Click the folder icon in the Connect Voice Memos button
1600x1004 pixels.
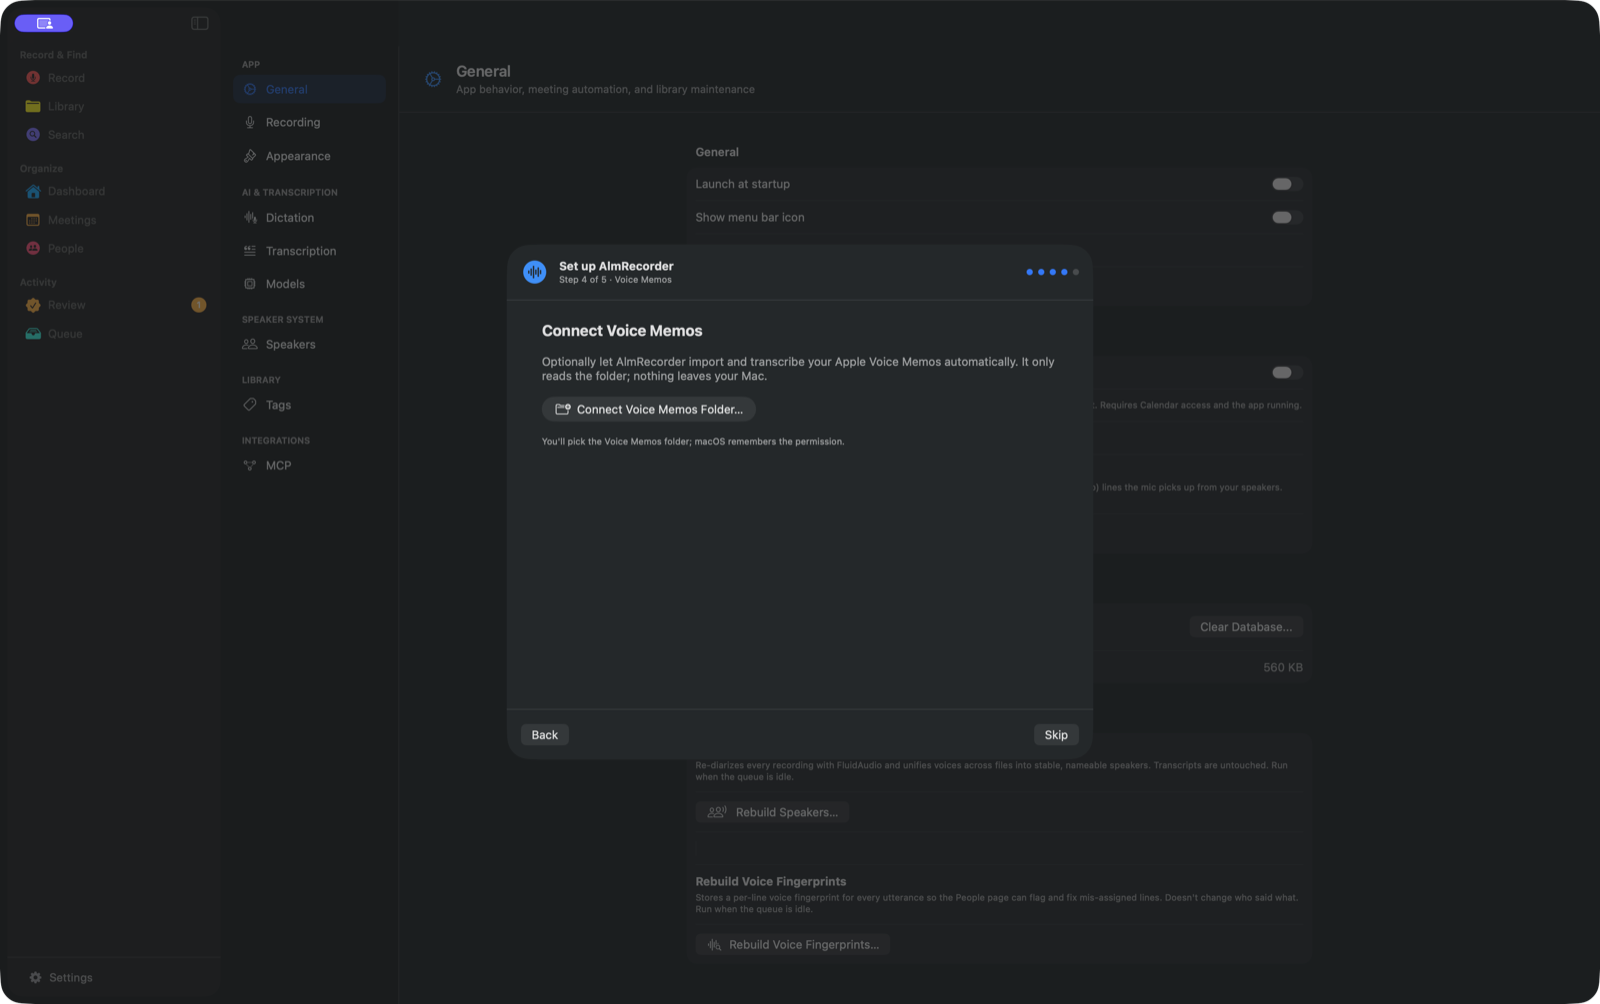(563, 409)
